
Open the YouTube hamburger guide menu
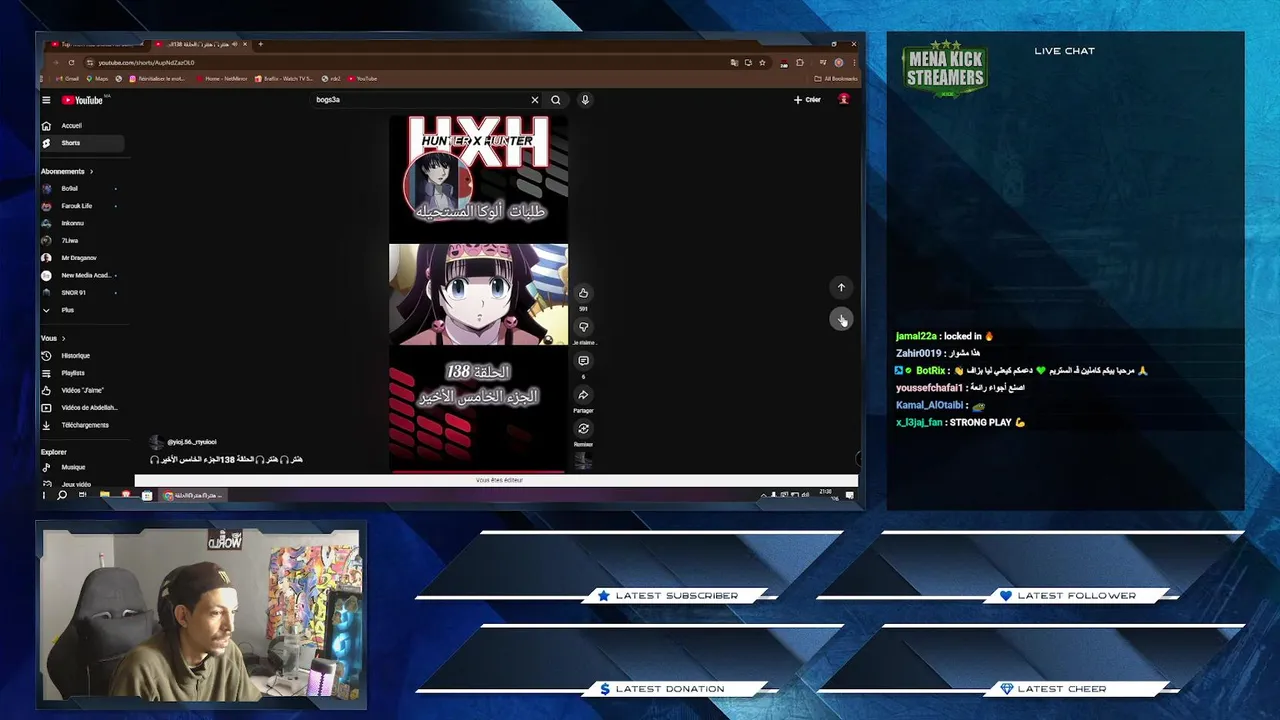[46, 100]
